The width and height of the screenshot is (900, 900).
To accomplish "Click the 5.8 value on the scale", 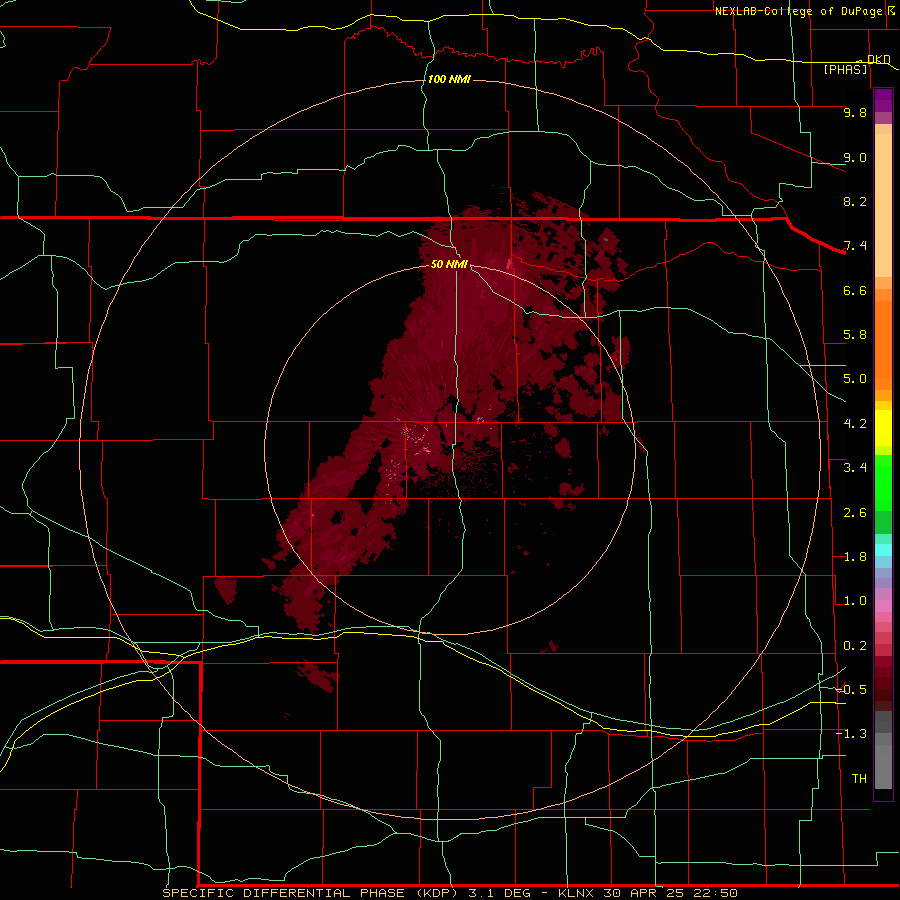I will 855,335.
